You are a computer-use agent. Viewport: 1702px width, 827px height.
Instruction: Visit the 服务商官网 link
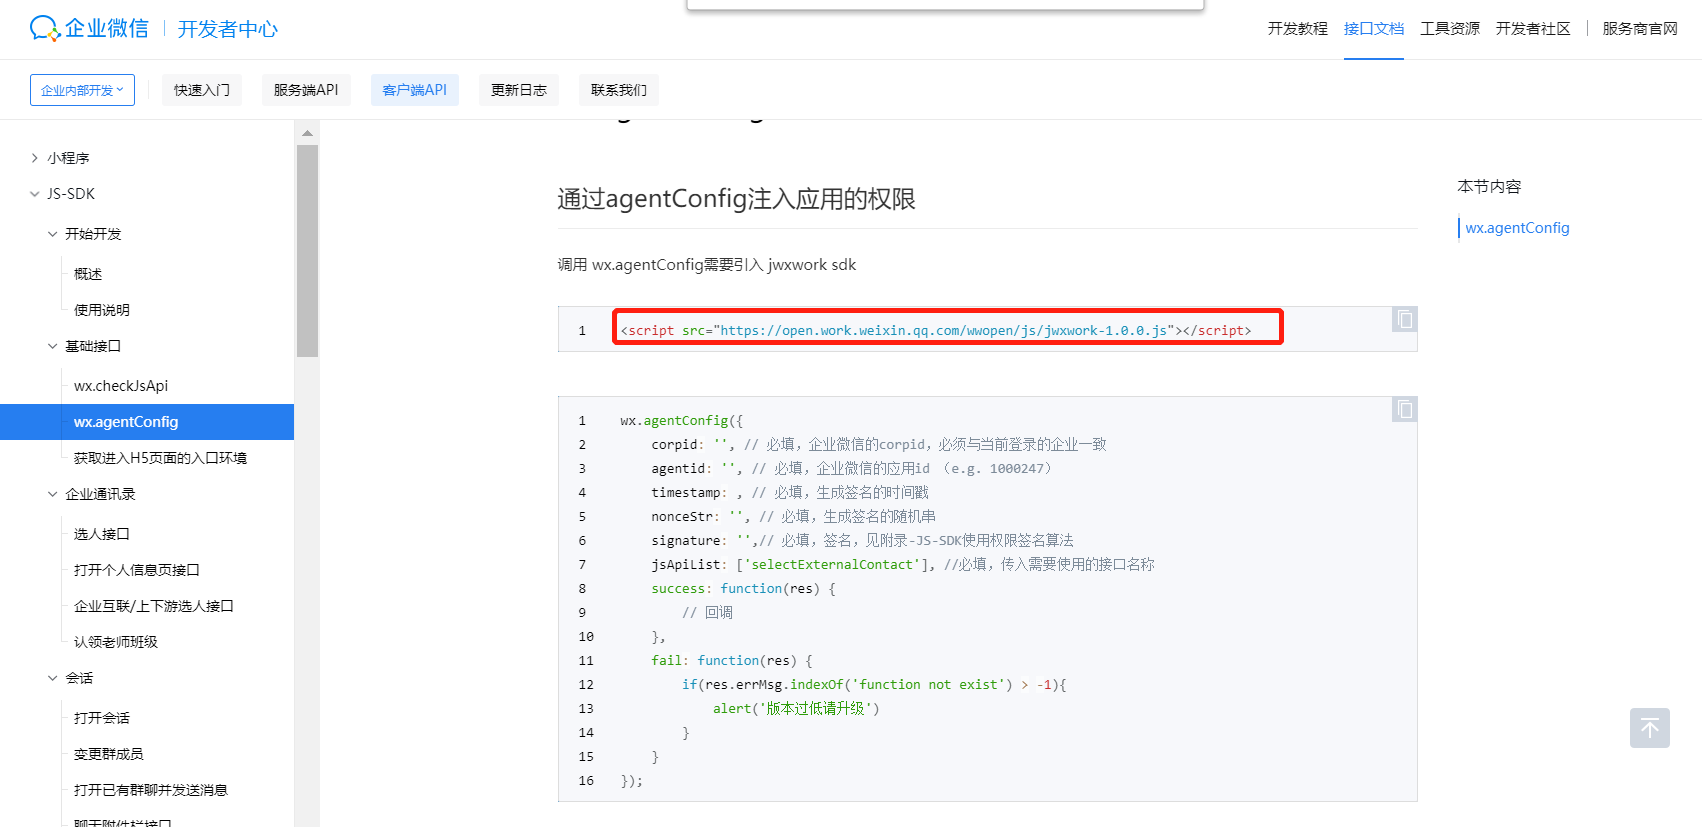click(x=1640, y=29)
